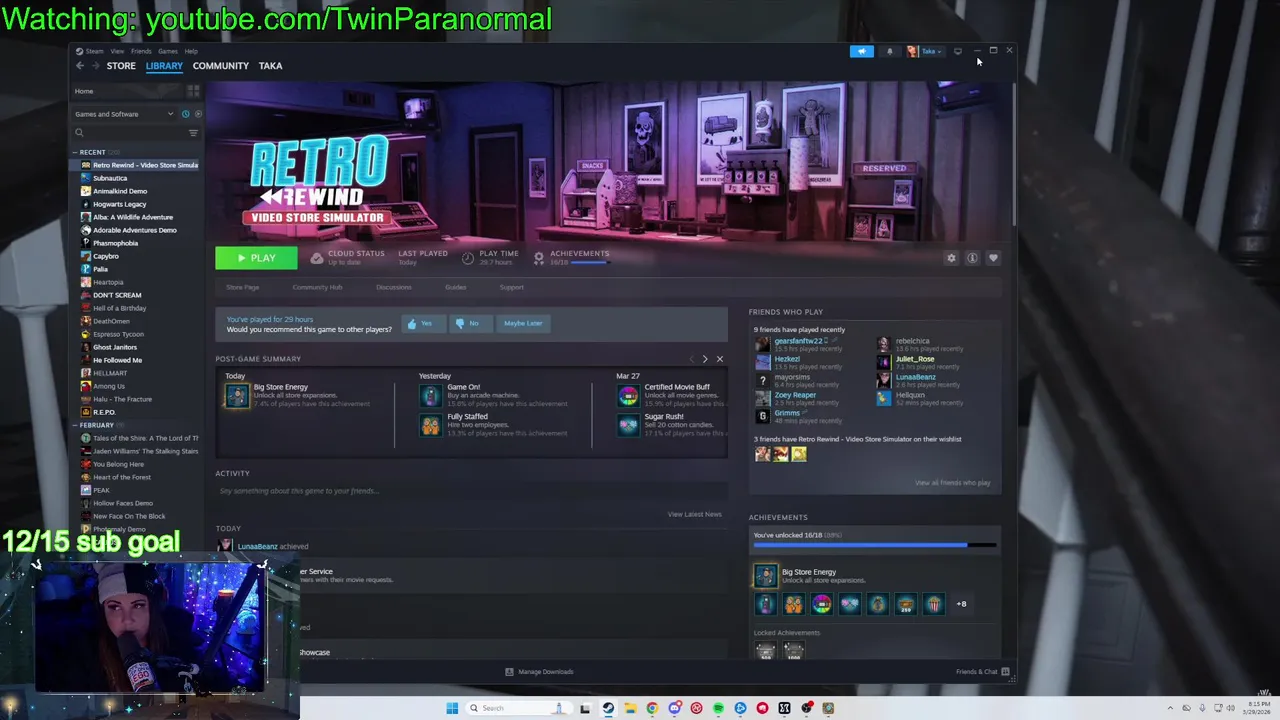Image resolution: width=1280 pixels, height=720 pixels.
Task: Click the Windows taskbar search box
Action: [x=520, y=708]
